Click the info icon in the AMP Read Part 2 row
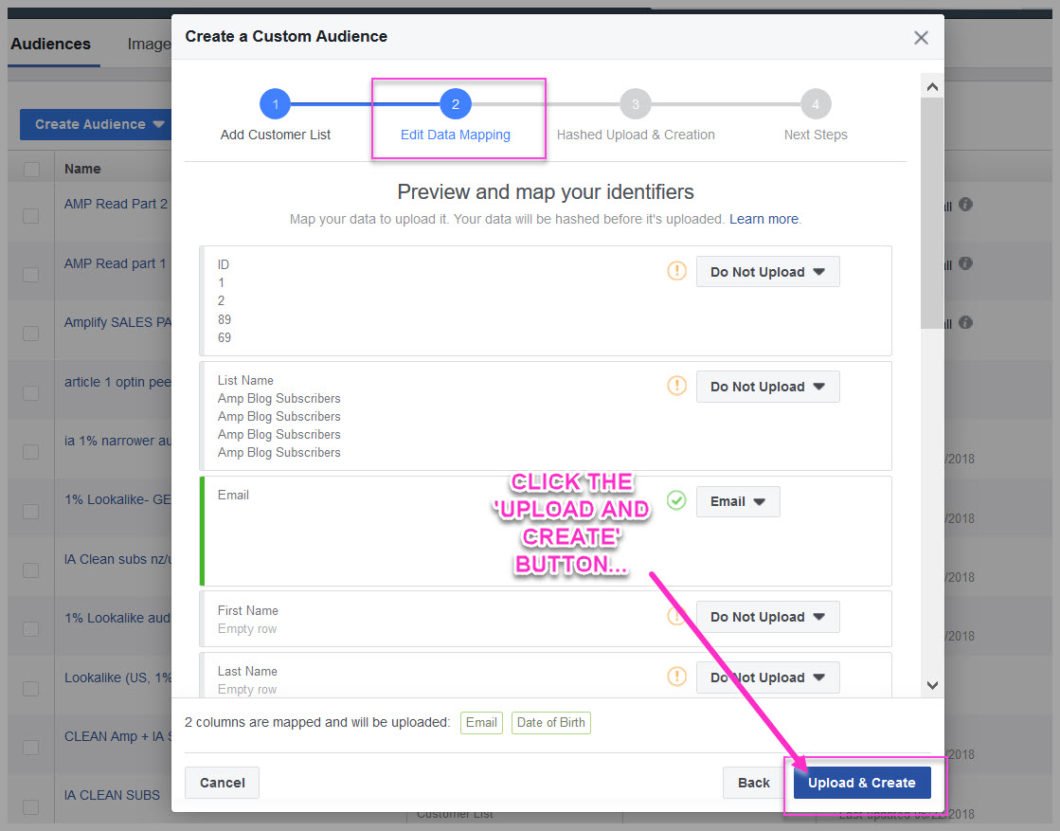The height and width of the screenshot is (831, 1060). (x=966, y=204)
